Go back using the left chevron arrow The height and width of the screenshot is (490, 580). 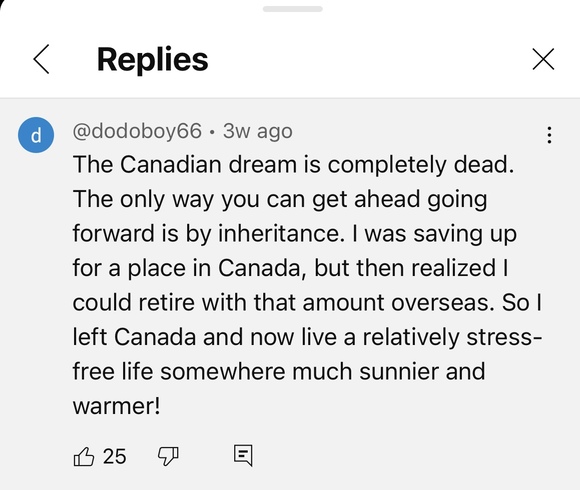coord(41,59)
